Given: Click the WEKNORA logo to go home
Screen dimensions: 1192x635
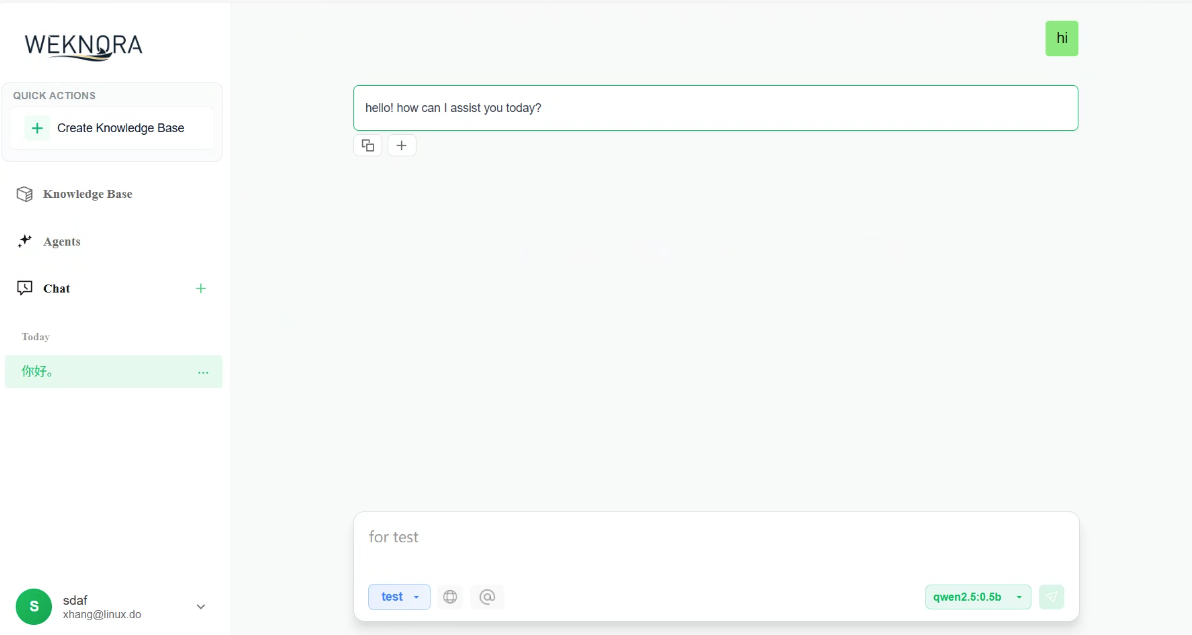Looking at the screenshot, I should point(83,45).
